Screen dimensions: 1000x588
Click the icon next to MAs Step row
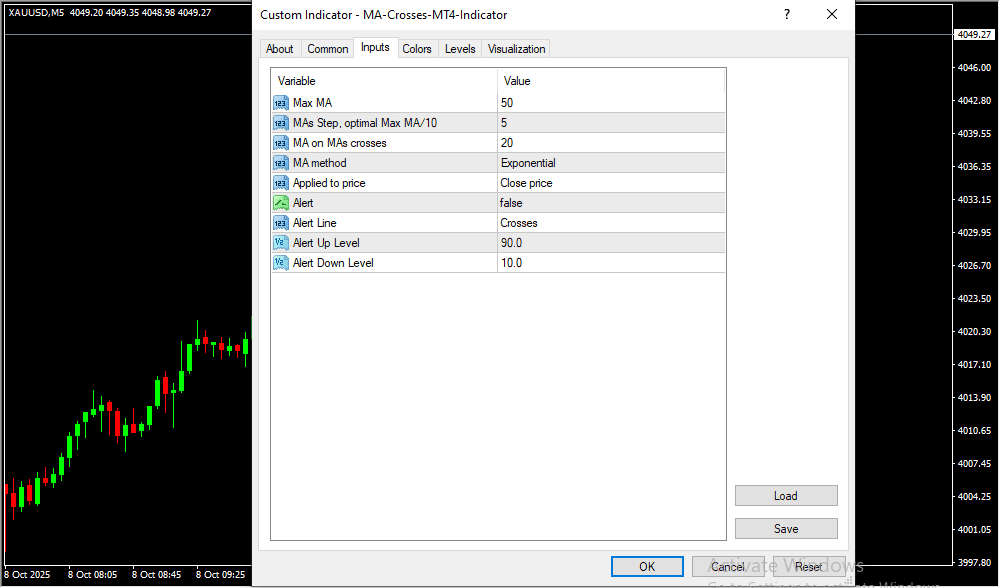[280, 123]
